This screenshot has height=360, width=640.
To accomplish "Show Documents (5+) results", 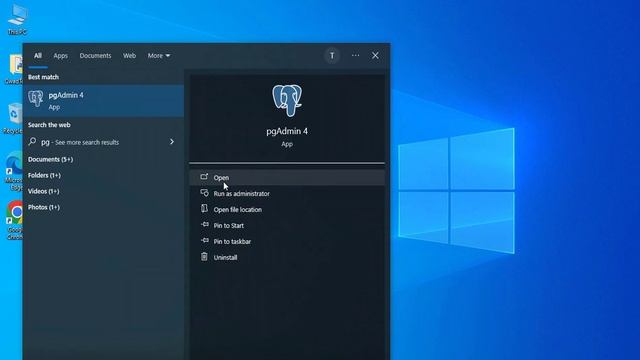I will [50, 159].
